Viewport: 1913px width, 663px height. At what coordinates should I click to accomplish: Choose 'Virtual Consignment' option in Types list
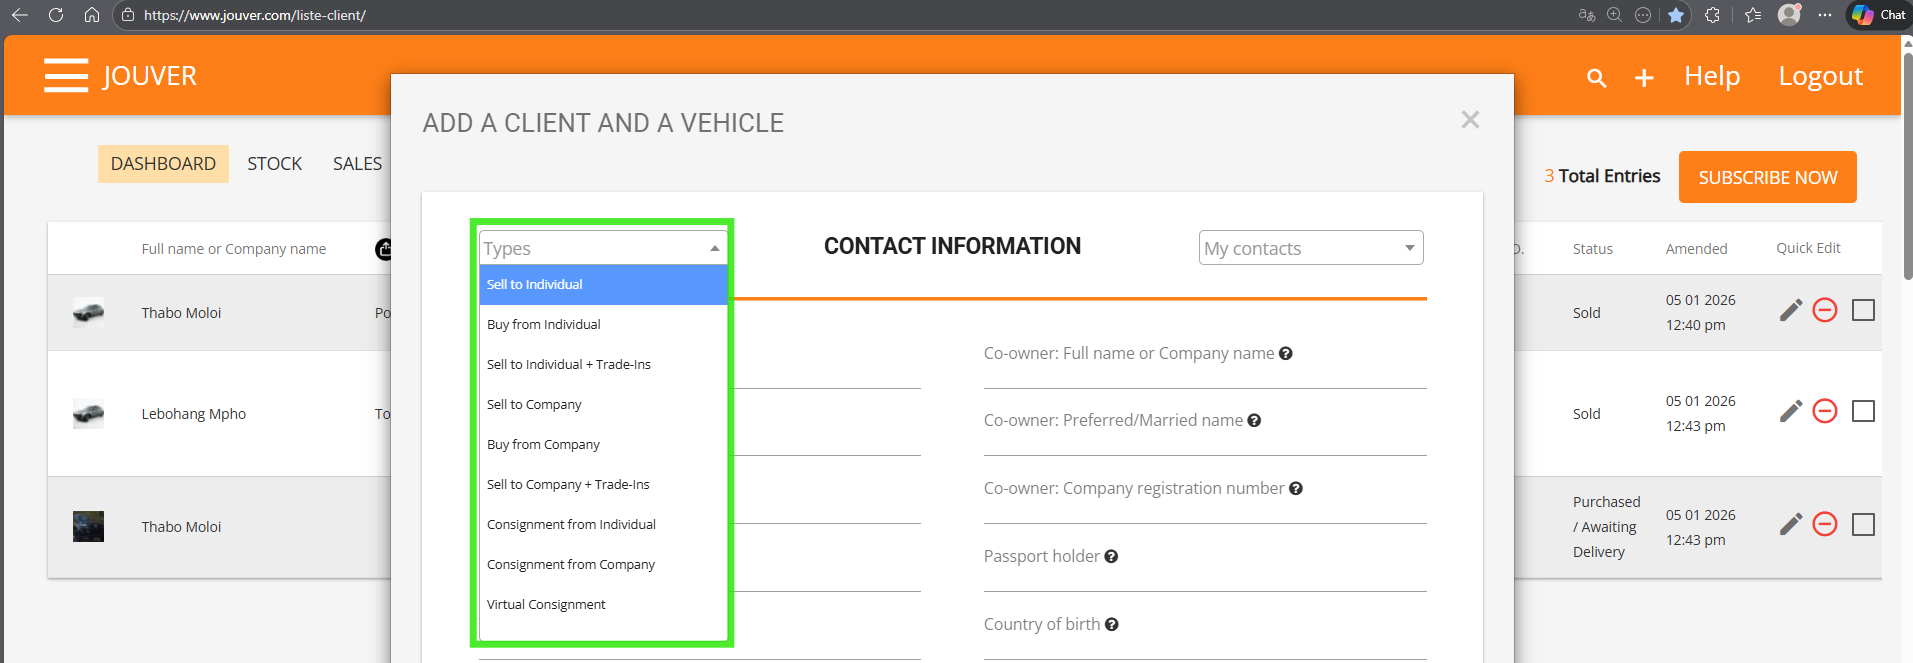(x=546, y=605)
